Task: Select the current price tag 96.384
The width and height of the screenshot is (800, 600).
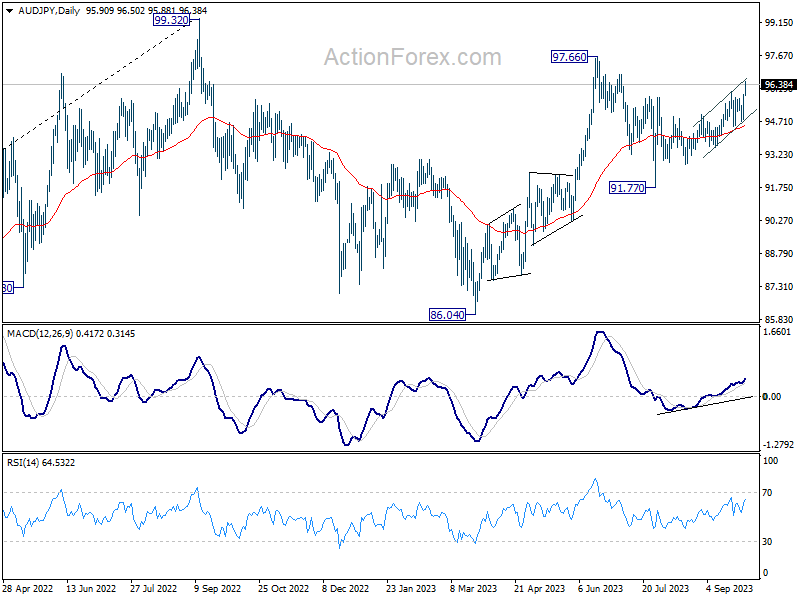Action: 779,85
